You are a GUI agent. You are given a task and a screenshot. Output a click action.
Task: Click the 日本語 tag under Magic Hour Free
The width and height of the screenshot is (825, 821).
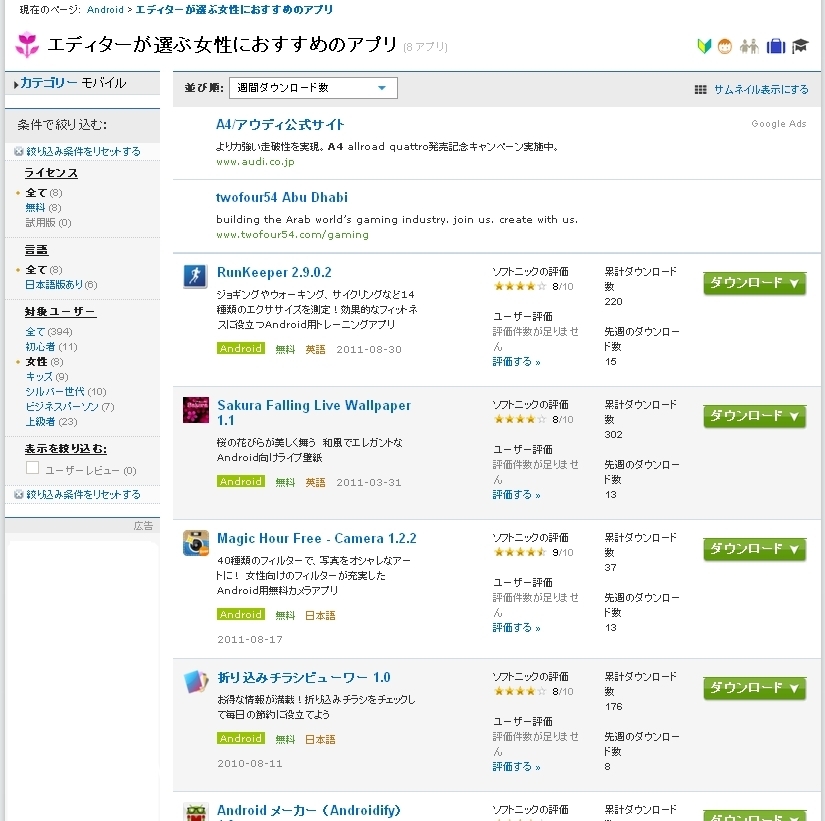[x=320, y=615]
